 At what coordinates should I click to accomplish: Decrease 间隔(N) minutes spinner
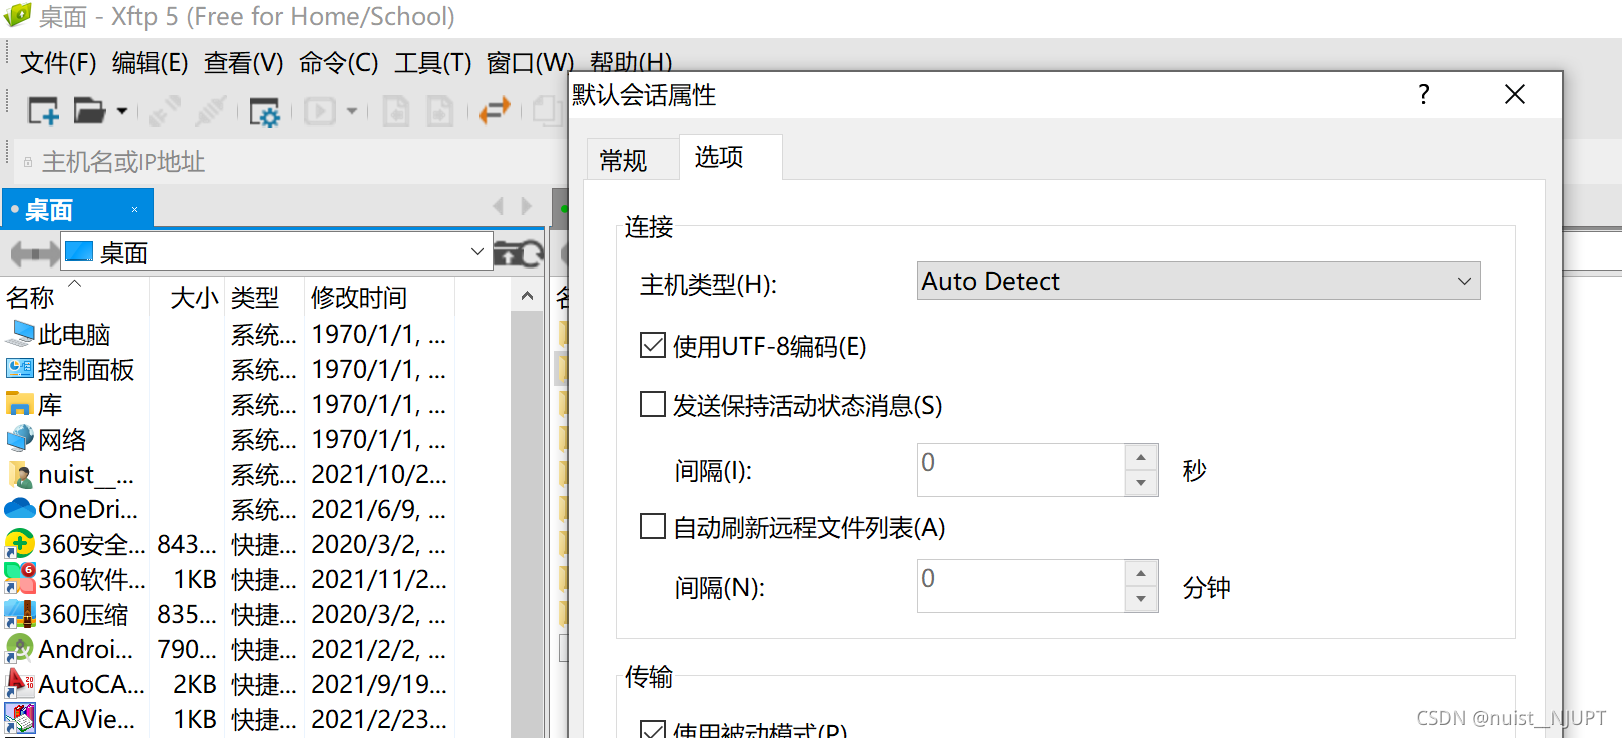1141,599
